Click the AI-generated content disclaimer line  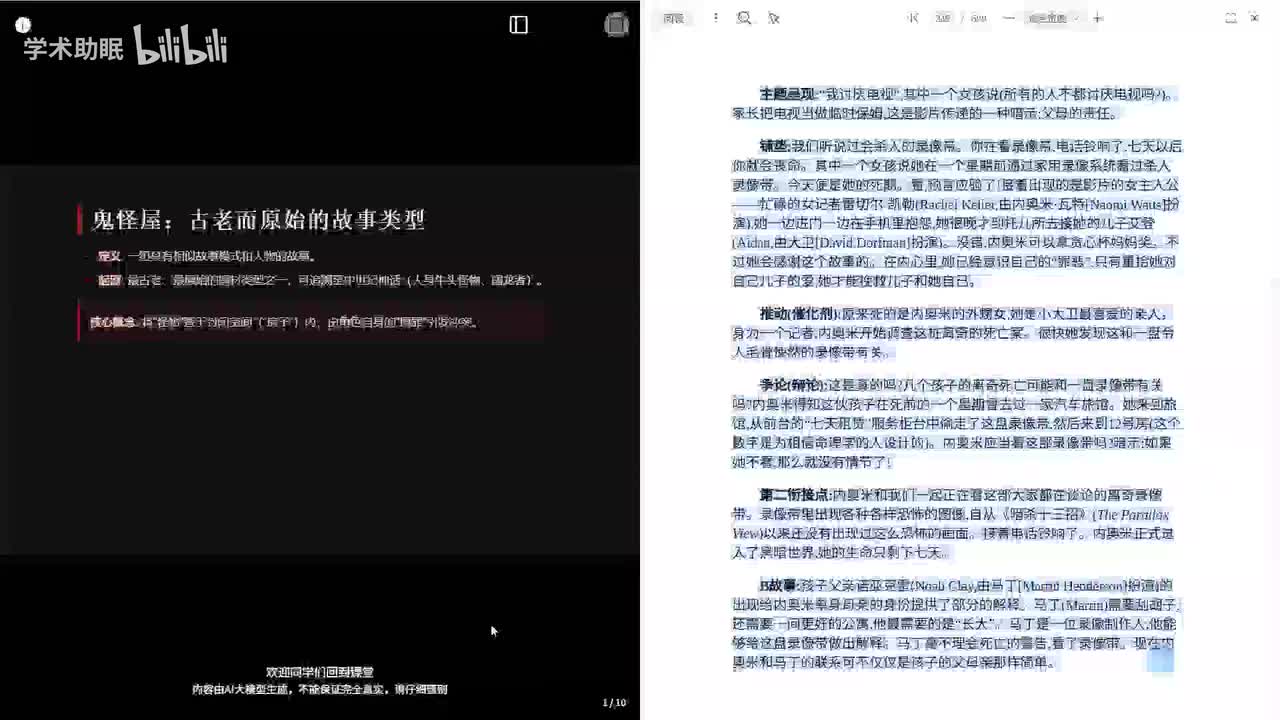(320, 689)
